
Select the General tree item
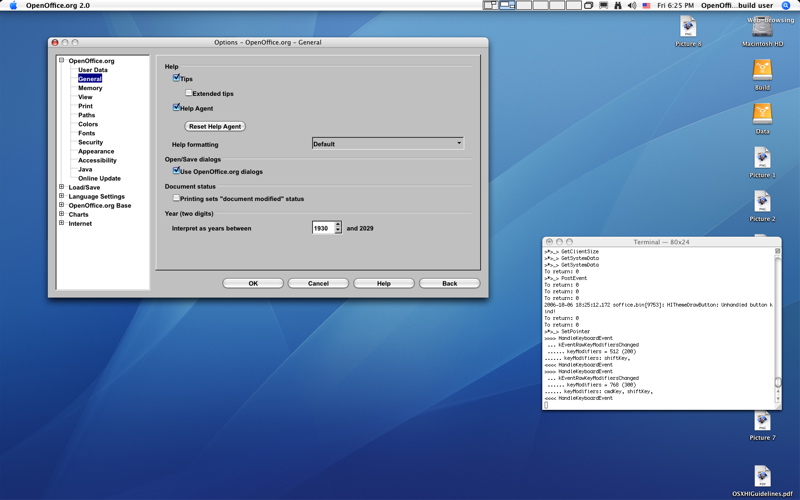pos(90,79)
